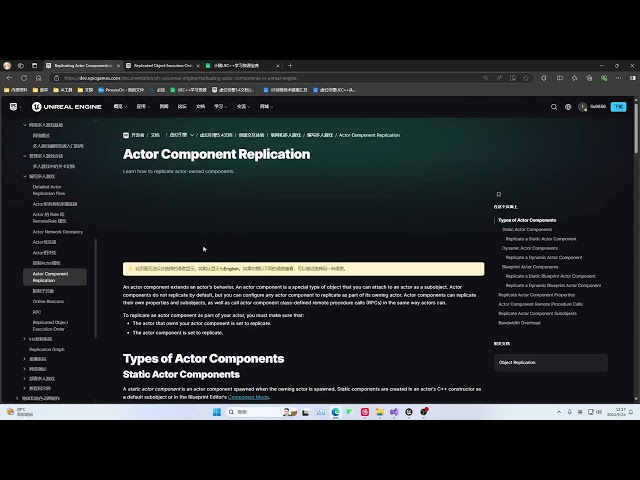This screenshot has width=640, height=480.
Task: Open the workspaces icon in title bar
Action: coord(21,65)
